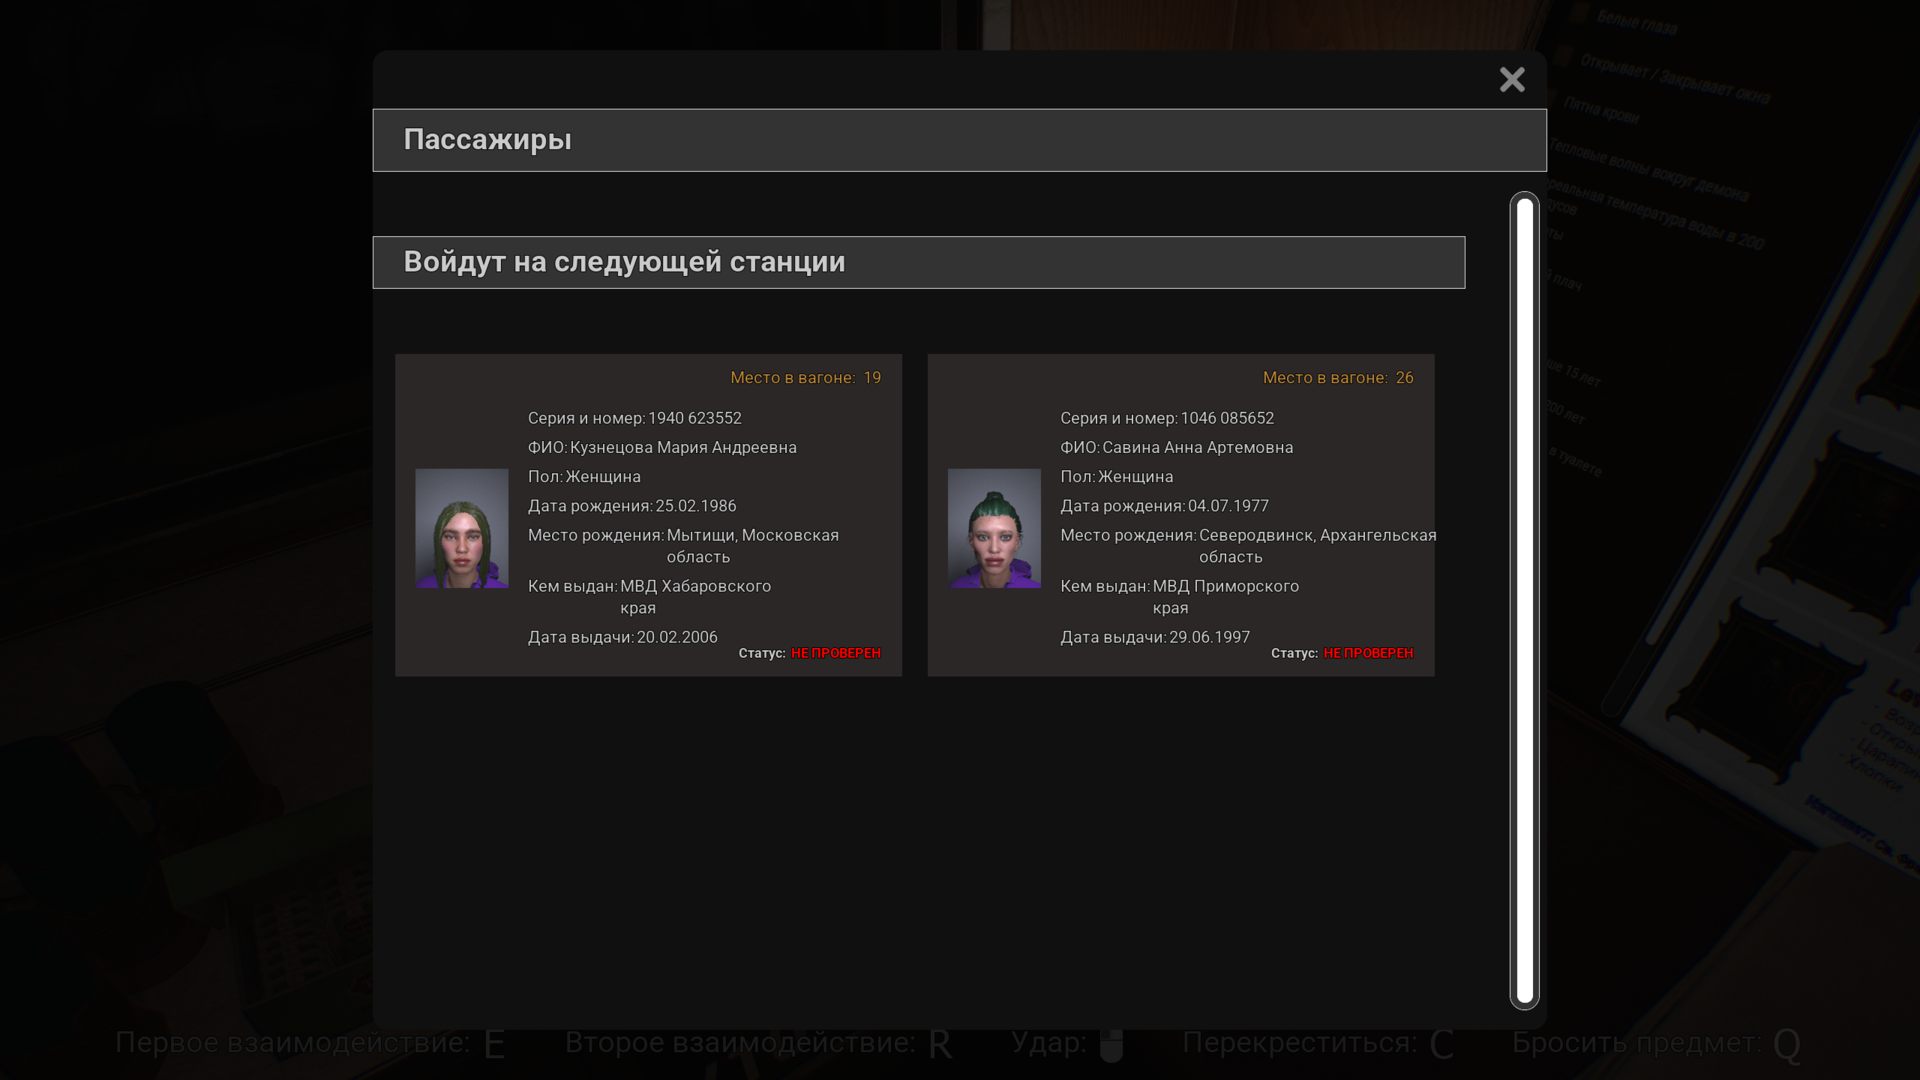This screenshot has width=1920, height=1080.
Task: Open Кузнецова Мария Андреевна passenger photo
Action: tap(461, 528)
